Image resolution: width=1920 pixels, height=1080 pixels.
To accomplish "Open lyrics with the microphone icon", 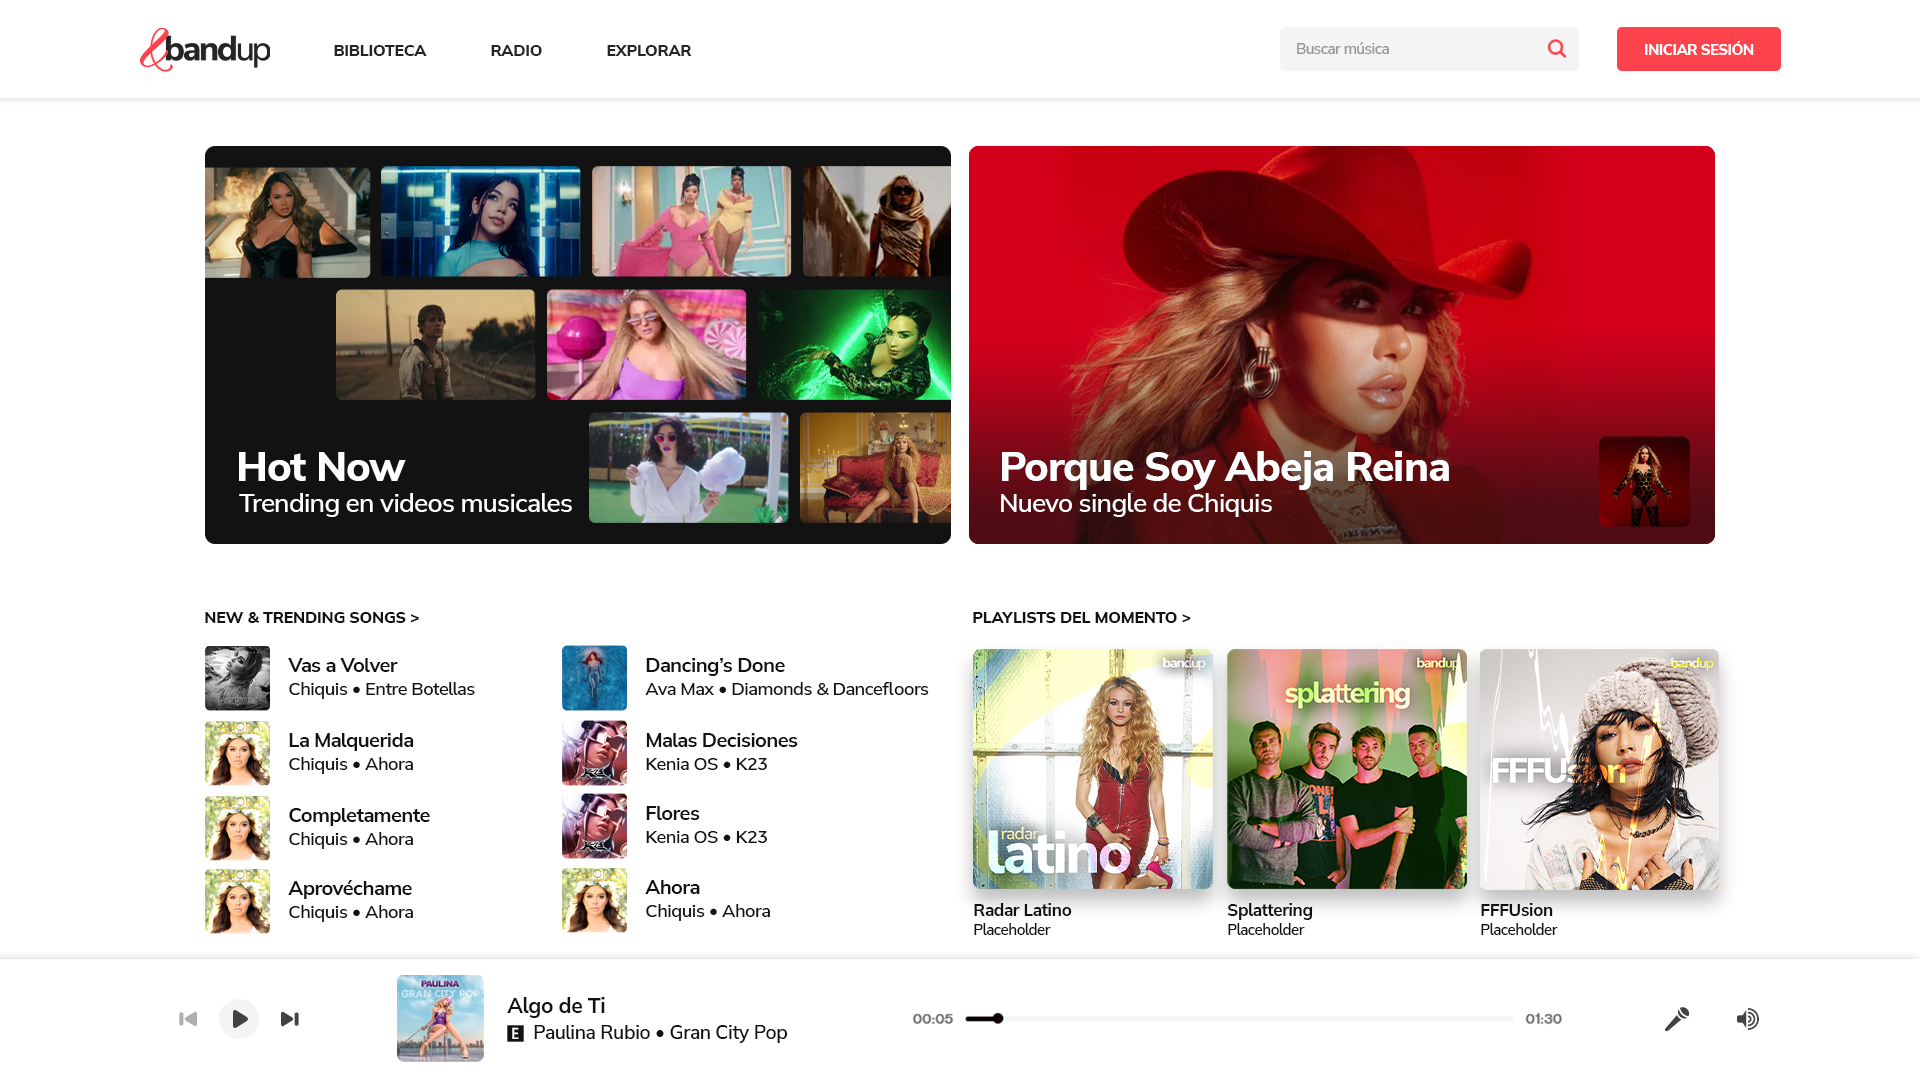I will click(x=1677, y=1019).
